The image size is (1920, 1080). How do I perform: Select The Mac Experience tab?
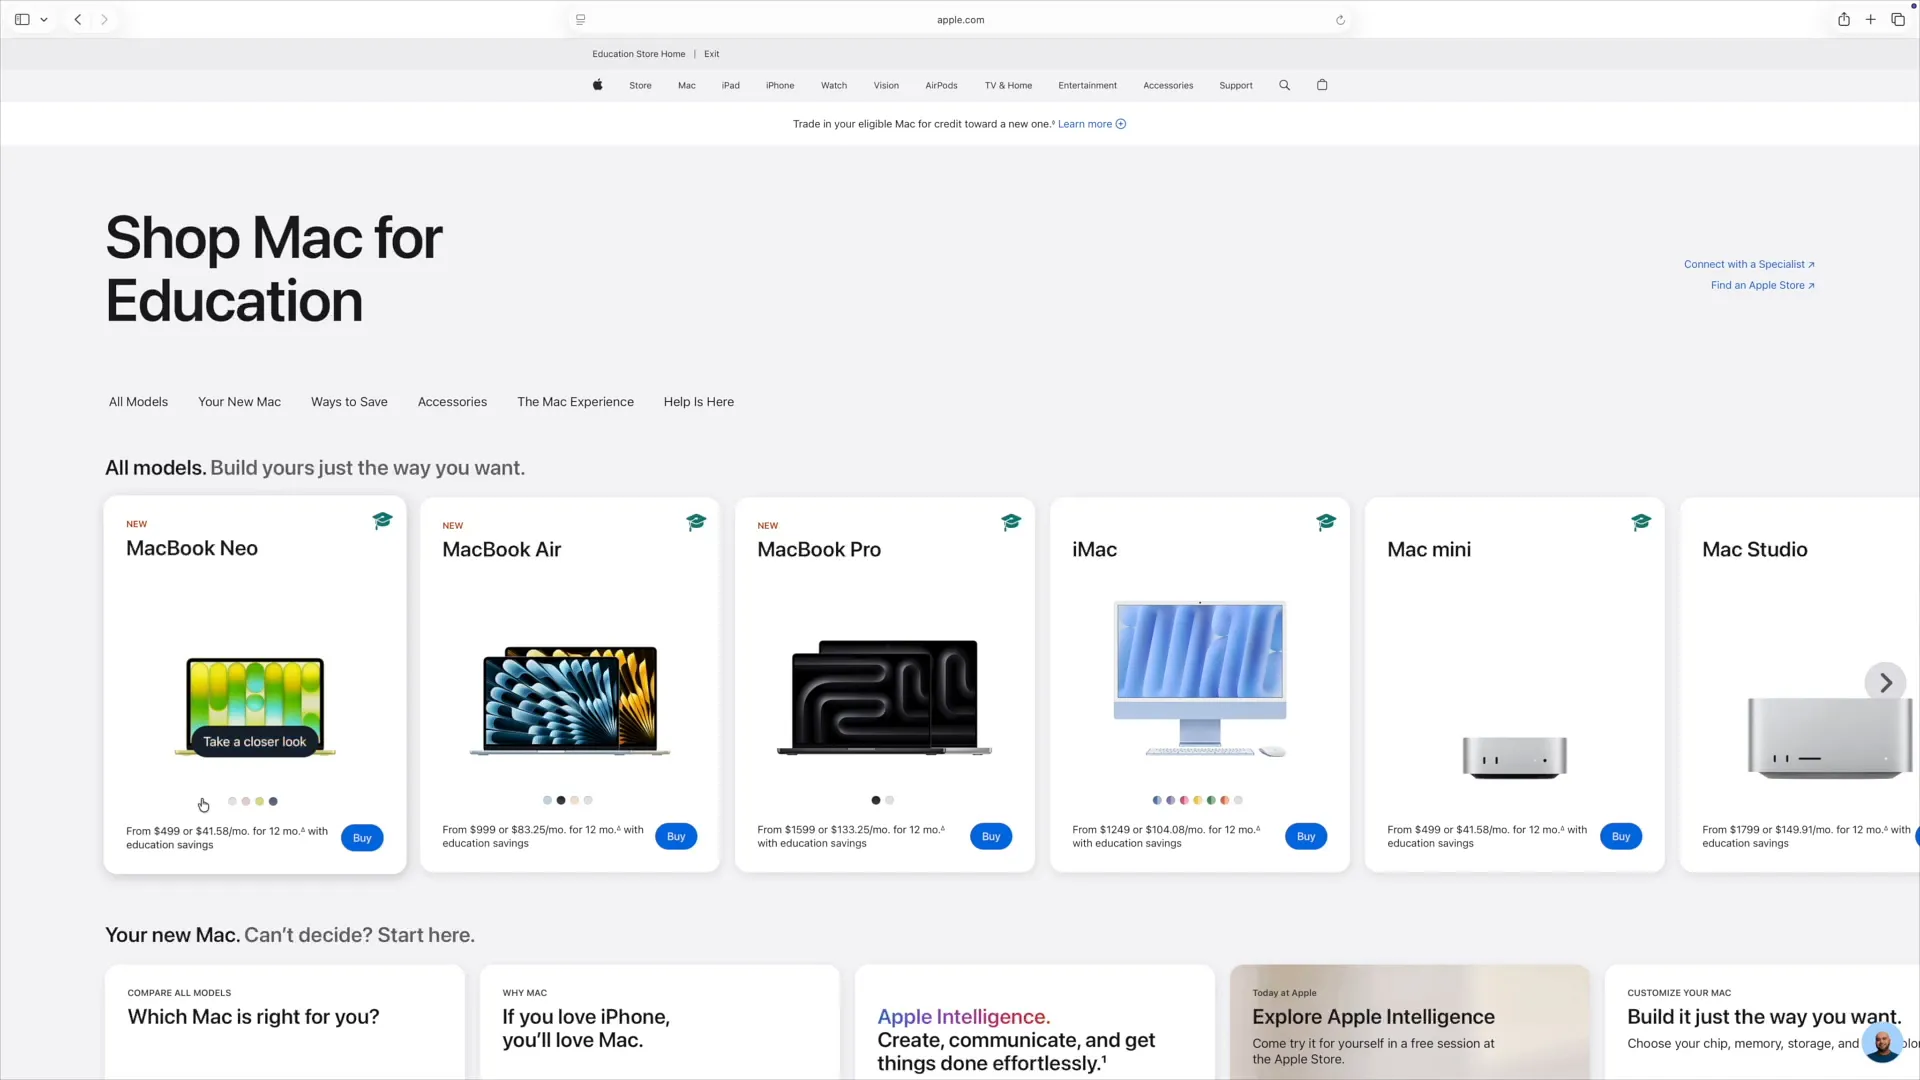tap(575, 402)
